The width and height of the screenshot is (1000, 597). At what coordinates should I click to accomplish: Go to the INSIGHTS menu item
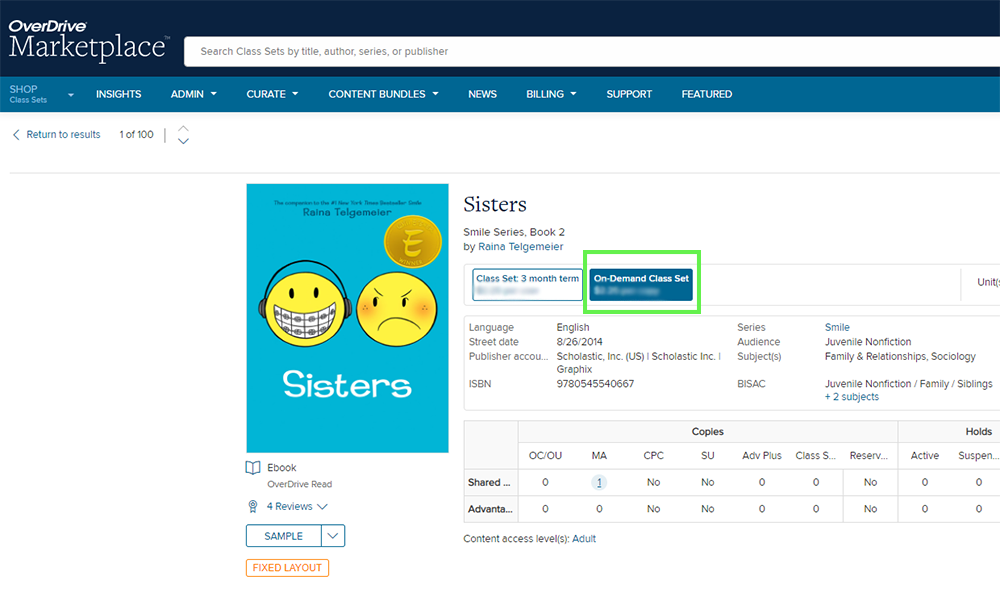click(x=119, y=94)
